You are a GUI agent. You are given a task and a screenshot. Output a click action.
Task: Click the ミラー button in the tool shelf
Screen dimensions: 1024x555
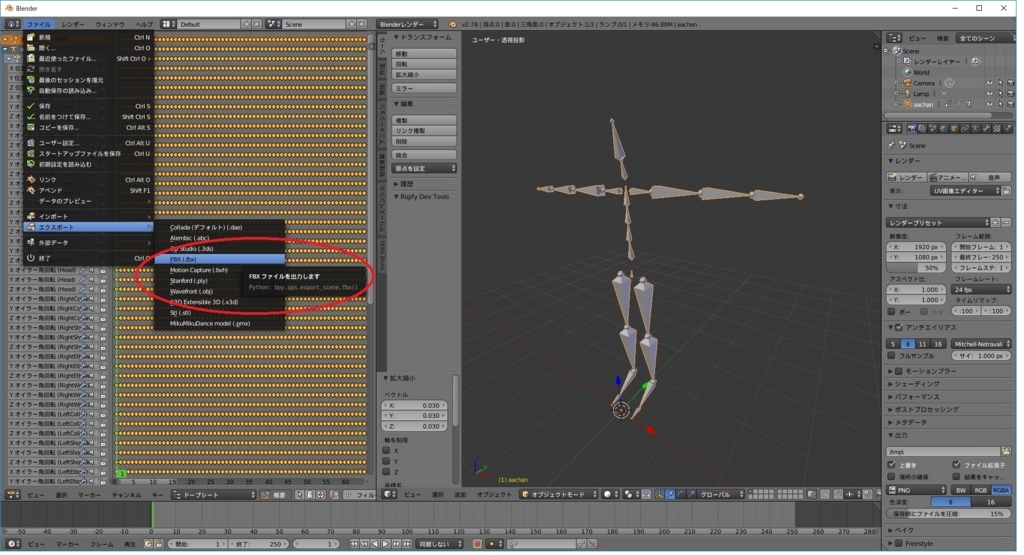point(424,88)
